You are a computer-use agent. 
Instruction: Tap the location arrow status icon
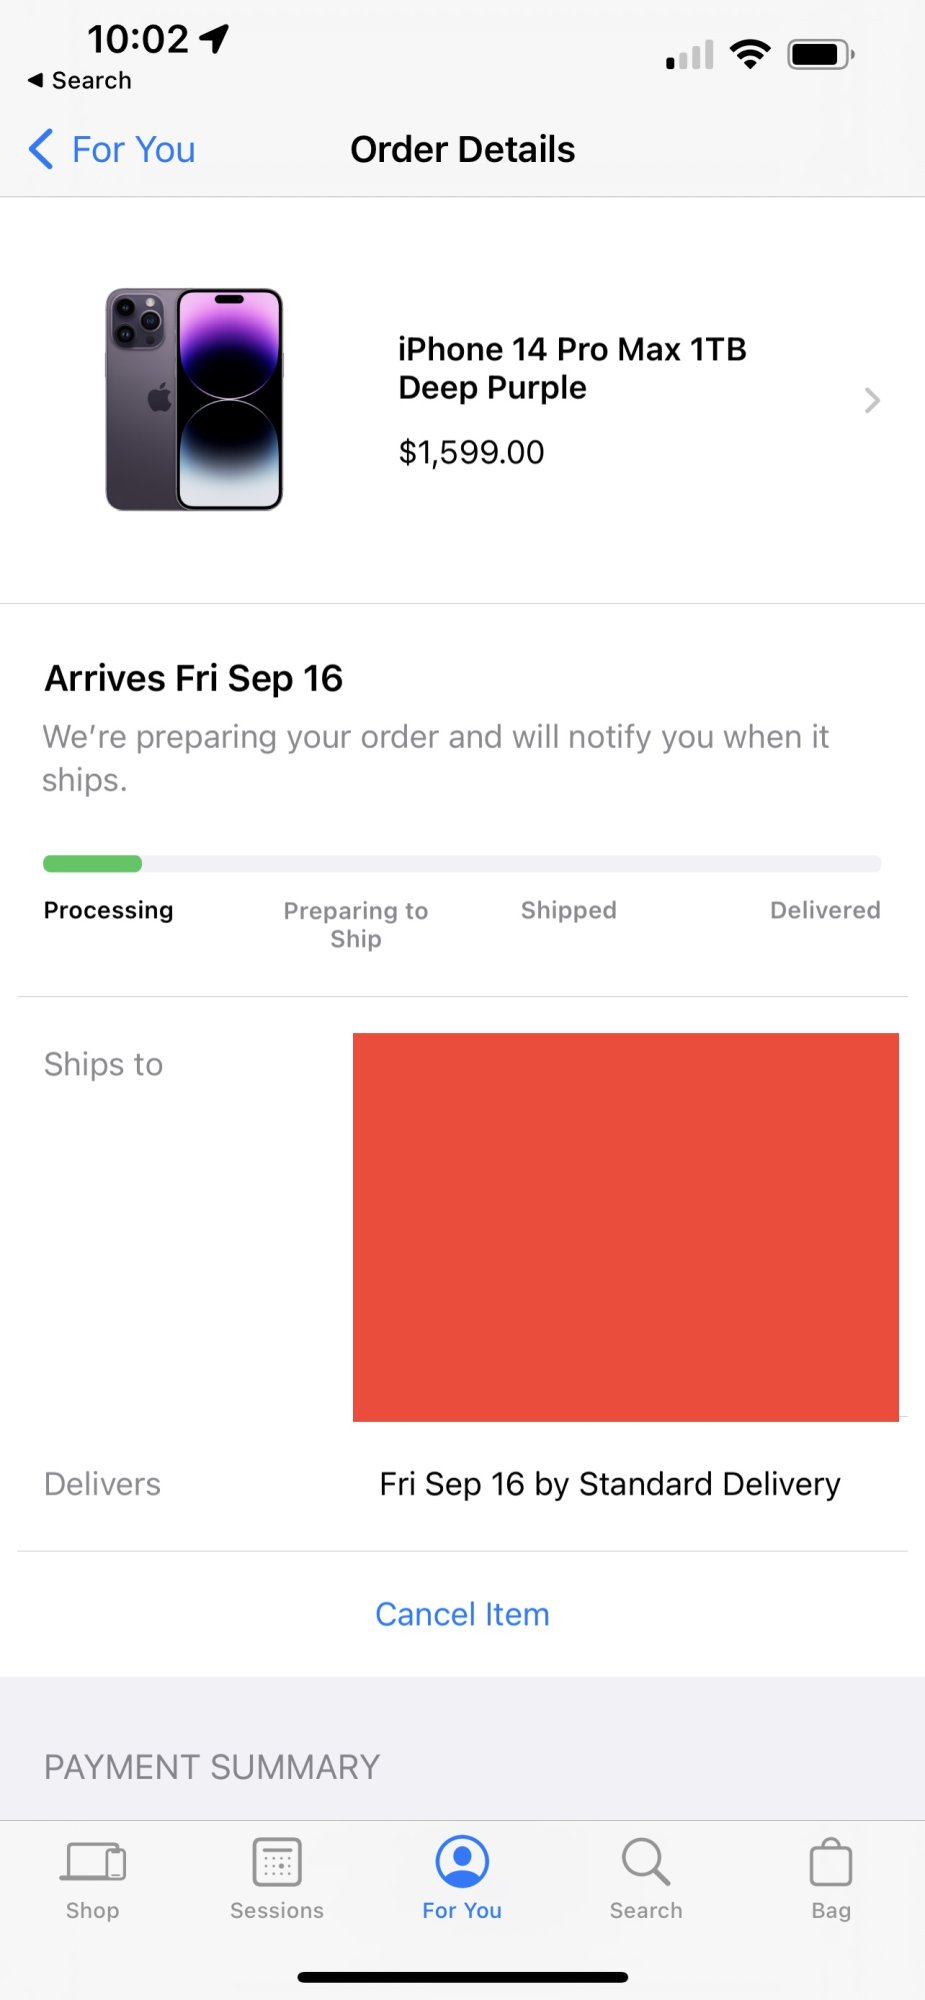click(214, 38)
